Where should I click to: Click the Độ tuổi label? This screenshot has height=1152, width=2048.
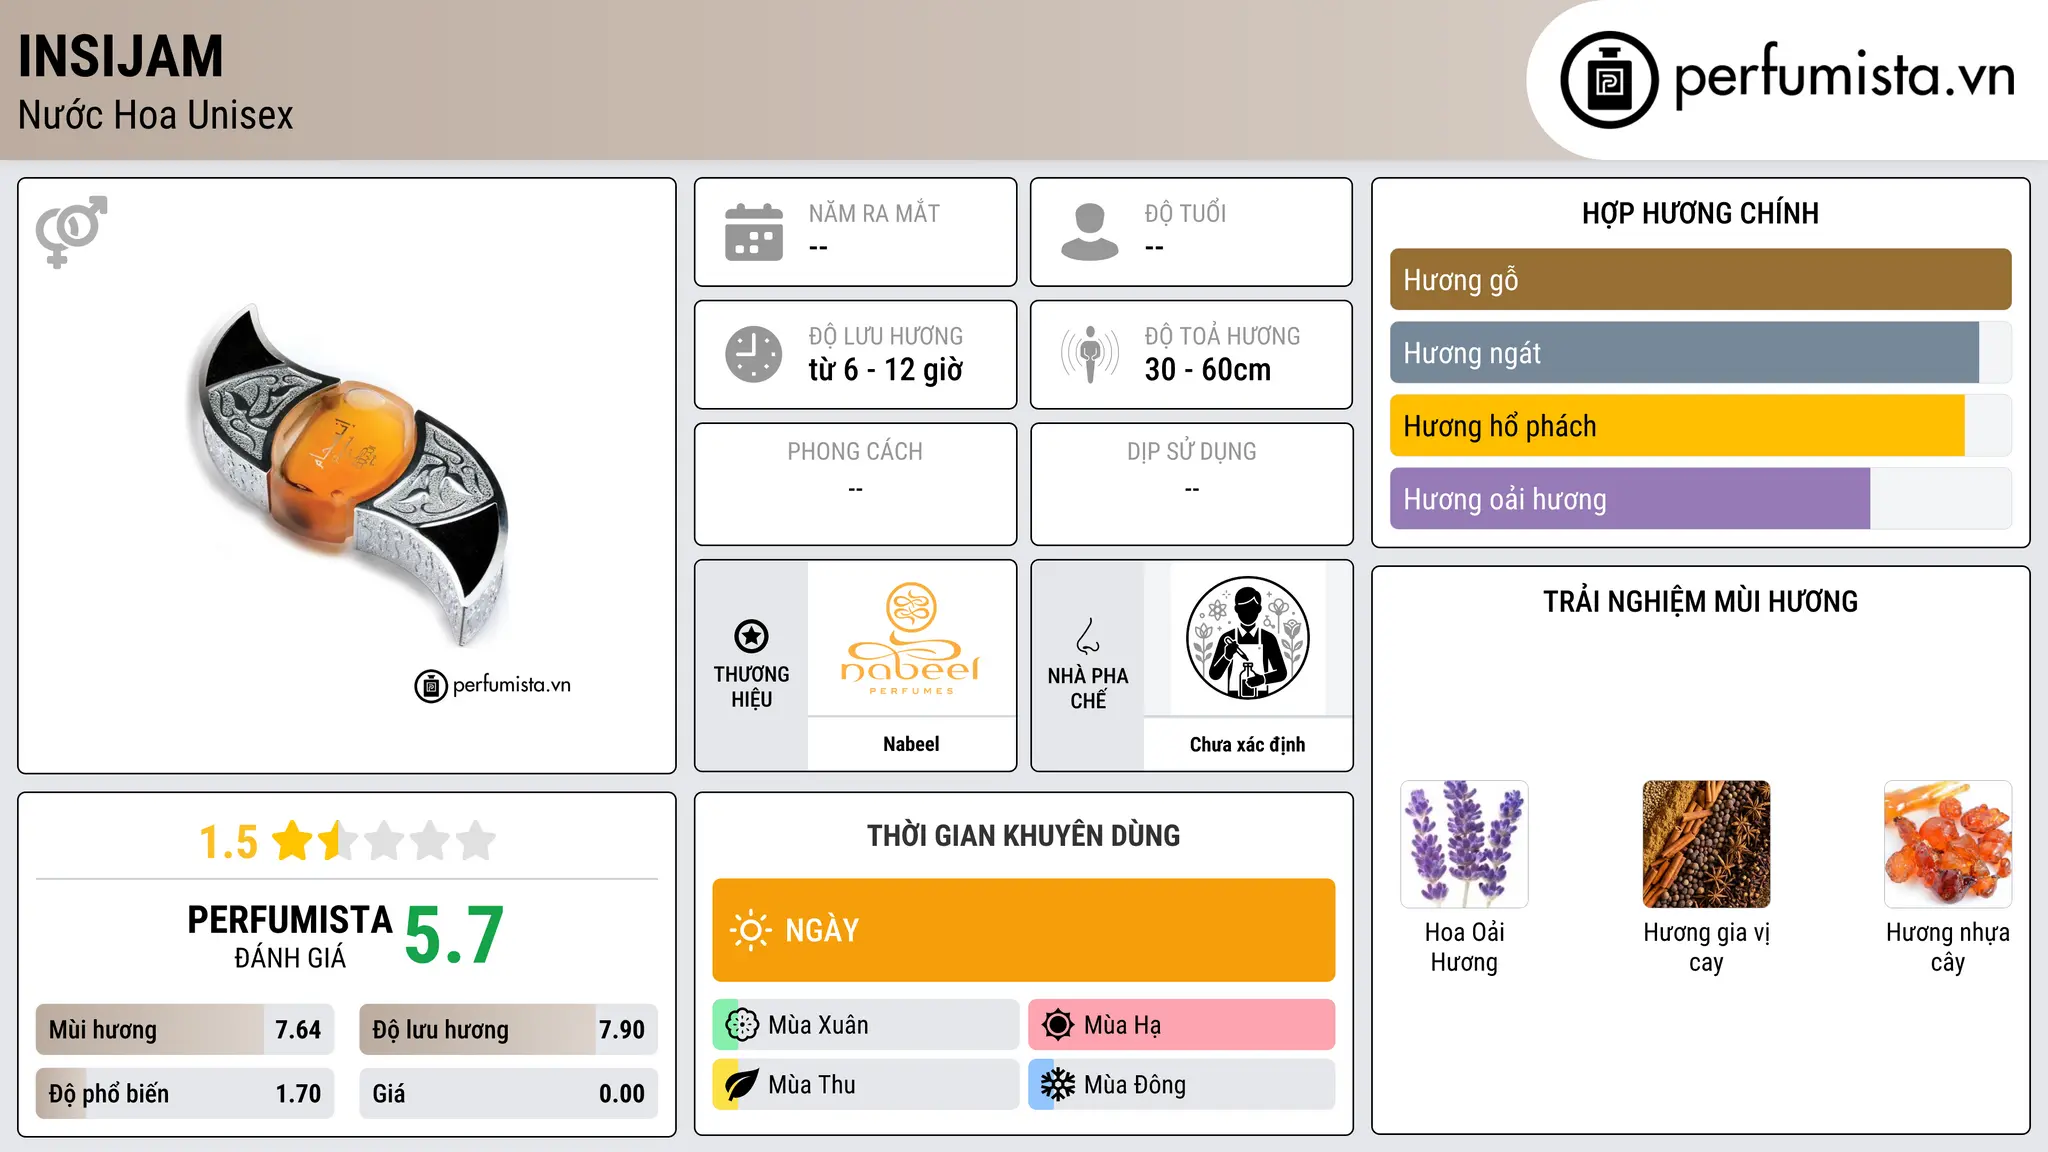point(1185,214)
